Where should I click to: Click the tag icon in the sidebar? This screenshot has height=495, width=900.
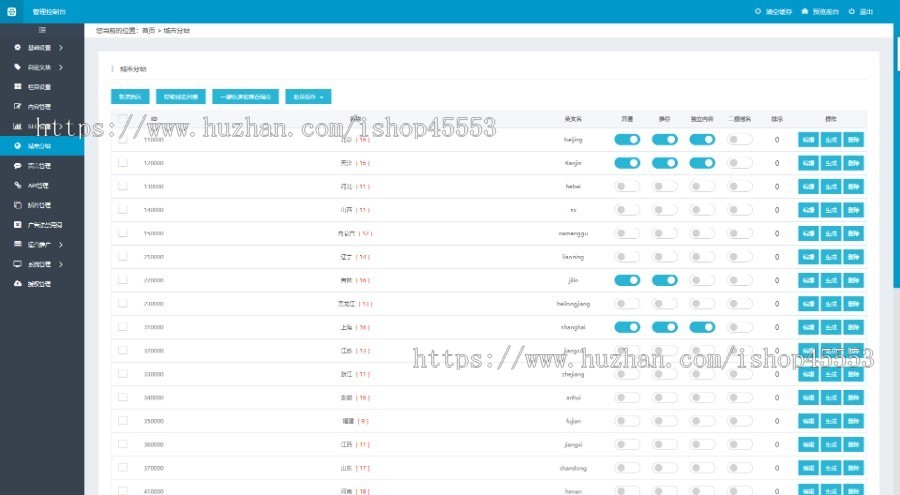(17, 67)
